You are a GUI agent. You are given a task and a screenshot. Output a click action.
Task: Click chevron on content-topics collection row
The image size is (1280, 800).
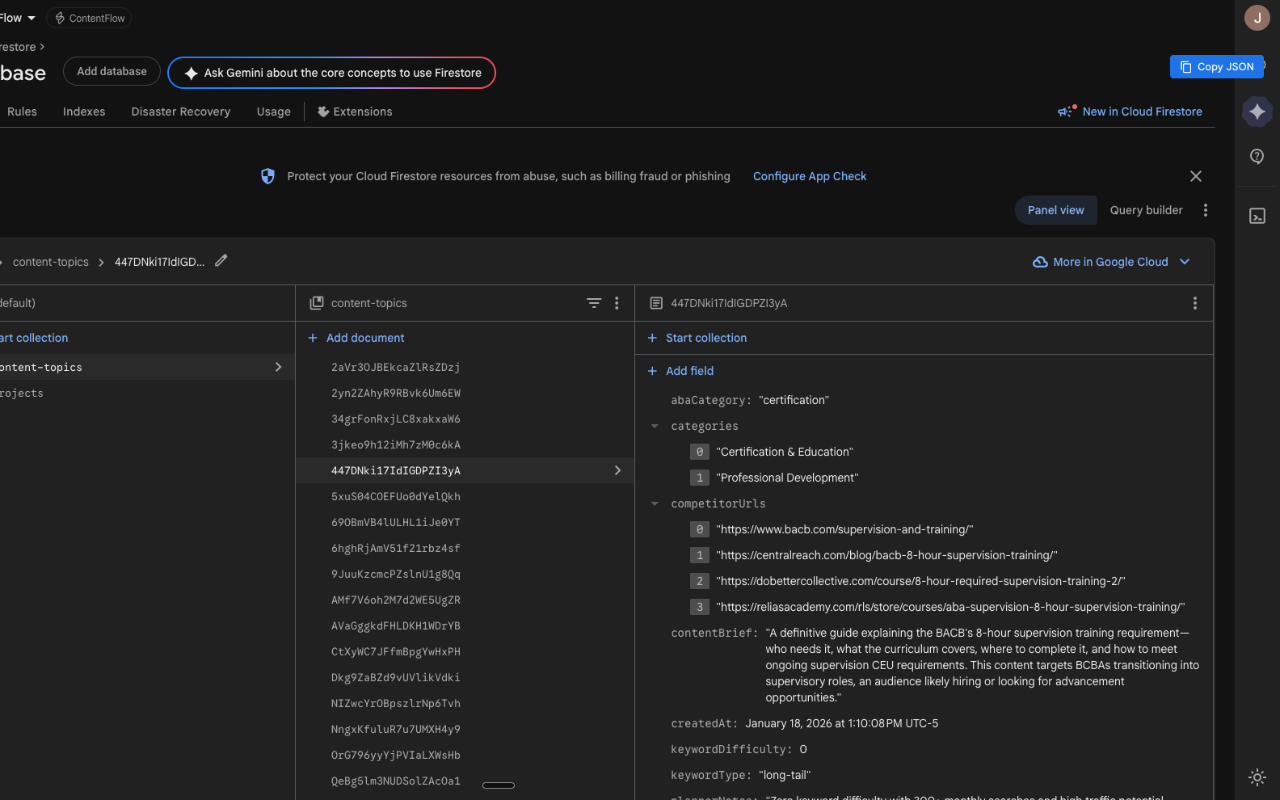(278, 367)
